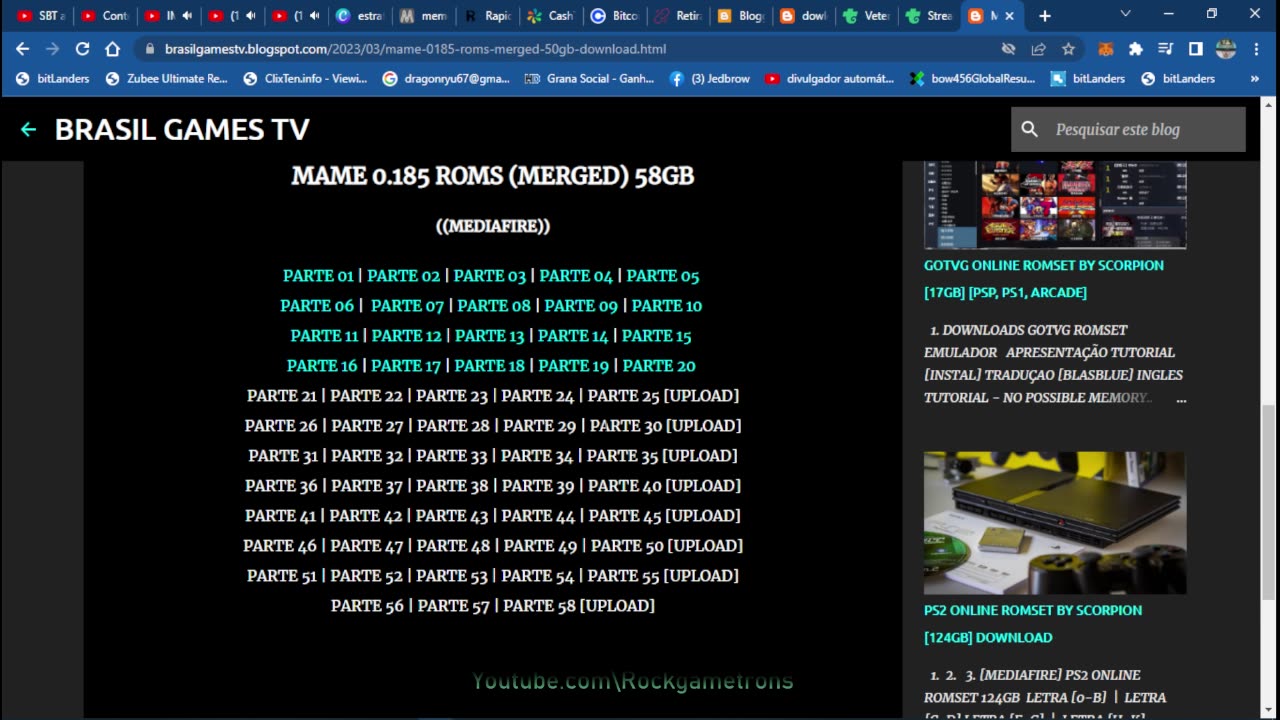Open the media control playlist icon

(x=1165, y=49)
